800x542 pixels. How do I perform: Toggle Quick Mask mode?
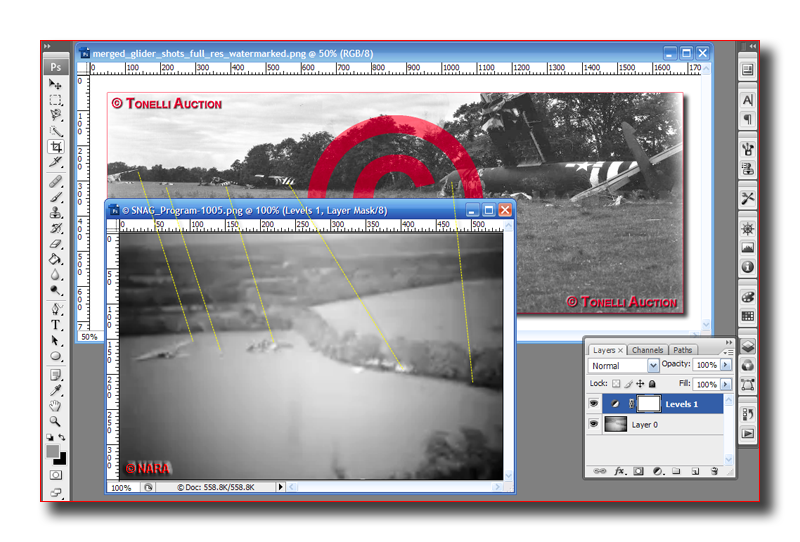pos(56,475)
